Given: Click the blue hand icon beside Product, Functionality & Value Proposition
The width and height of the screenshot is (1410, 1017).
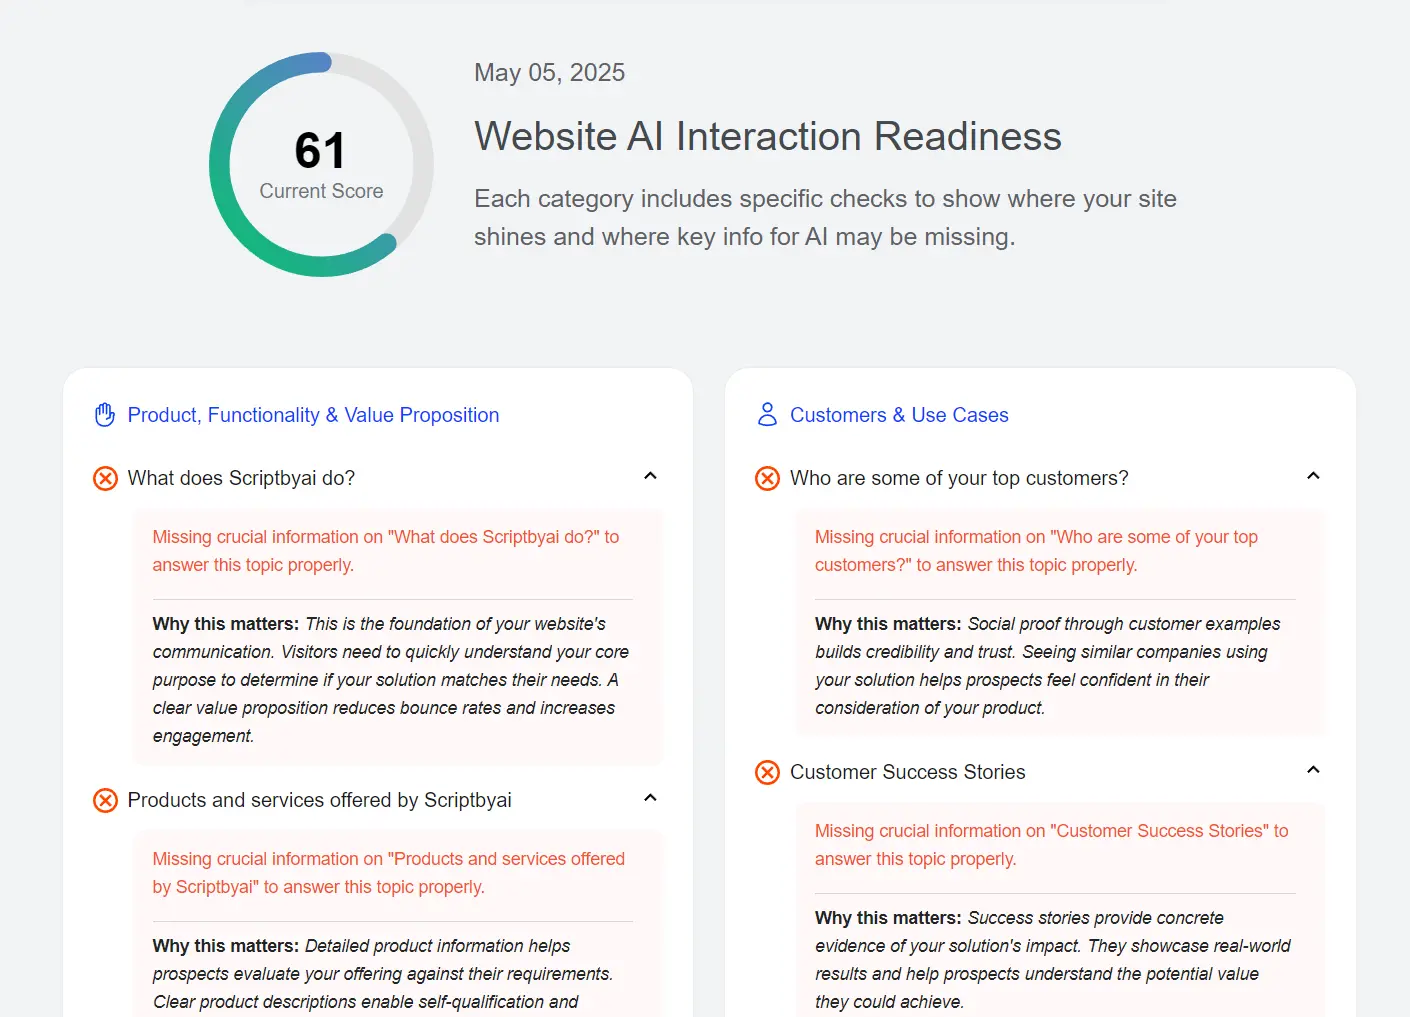Looking at the screenshot, I should 104,414.
